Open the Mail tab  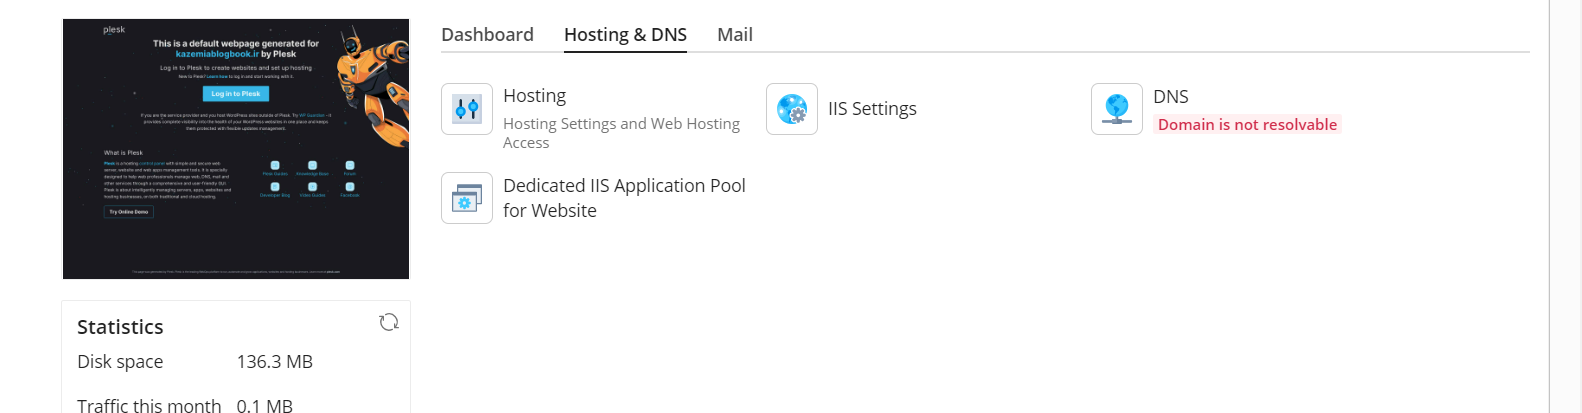pyautogui.click(x=734, y=35)
